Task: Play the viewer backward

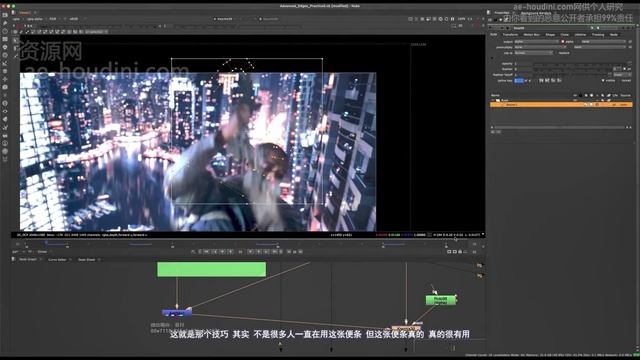Action: pos(231,252)
